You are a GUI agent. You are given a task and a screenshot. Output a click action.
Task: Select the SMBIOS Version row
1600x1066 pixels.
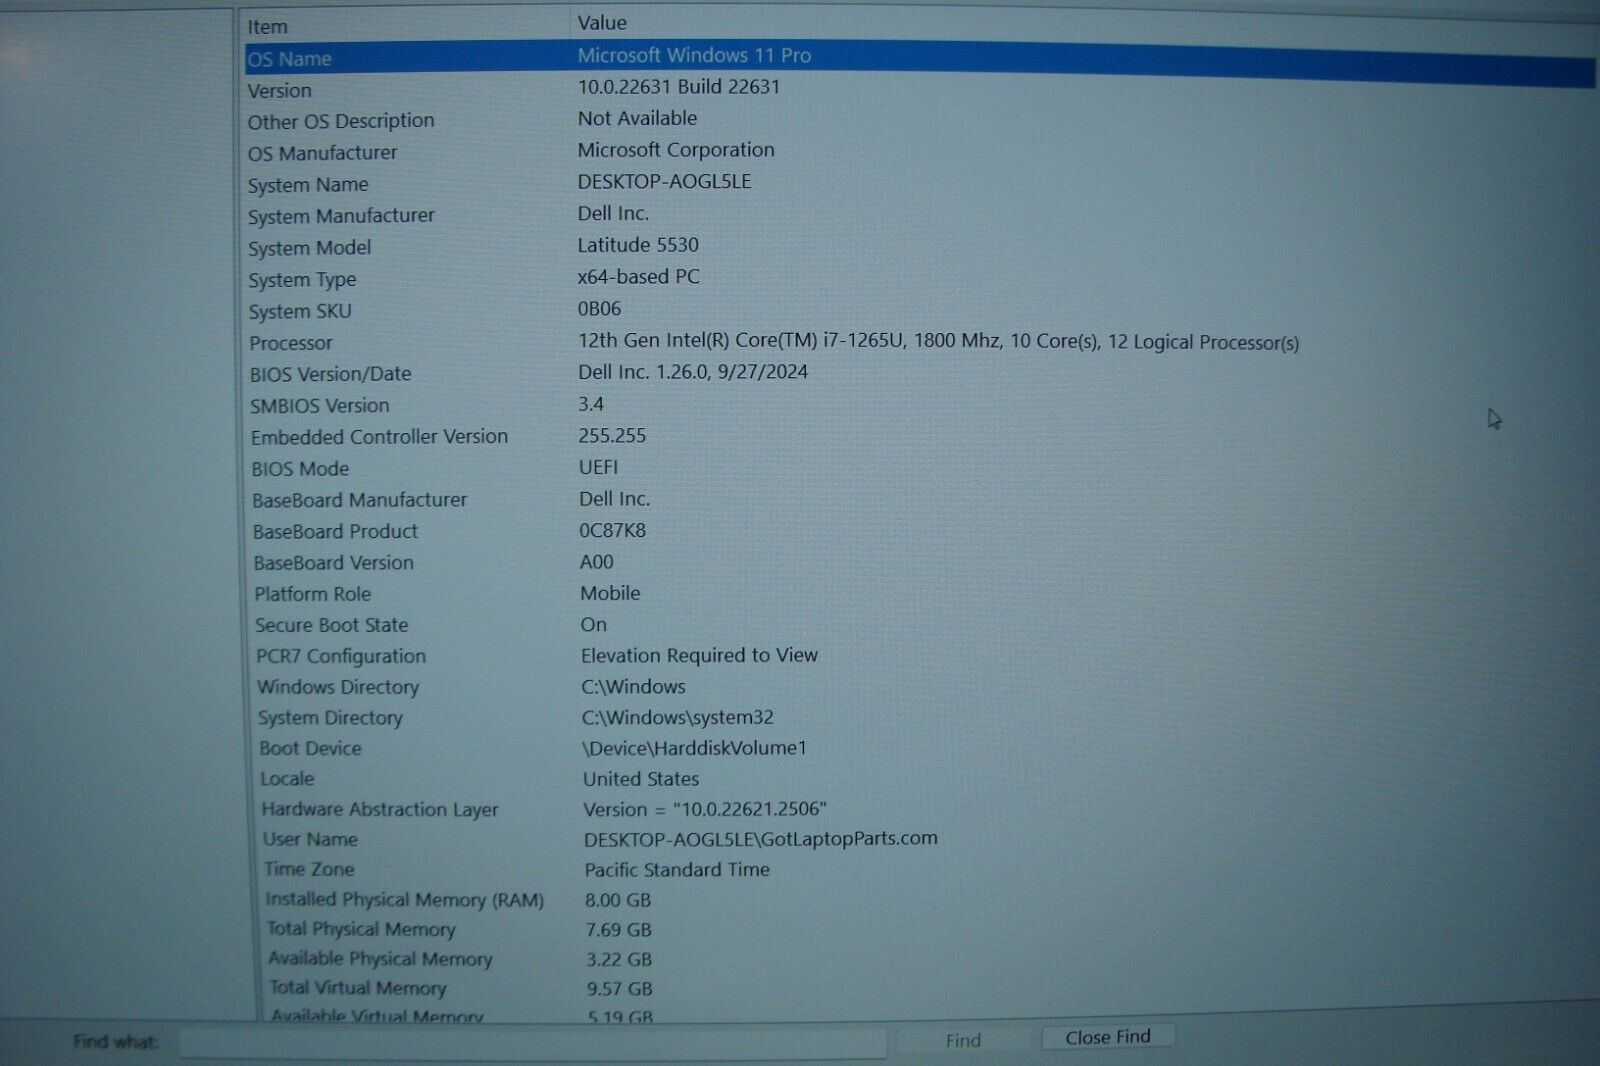click(x=919, y=405)
